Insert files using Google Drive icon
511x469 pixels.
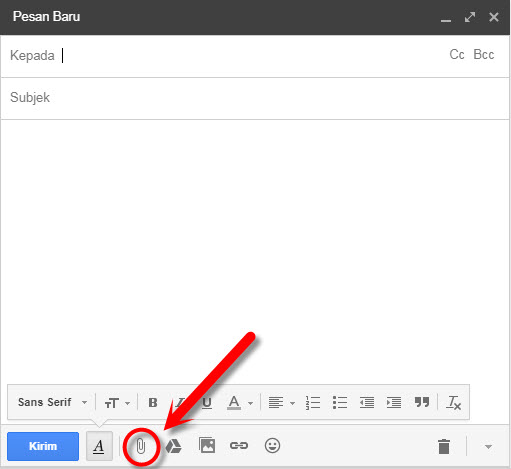pyautogui.click(x=173, y=446)
